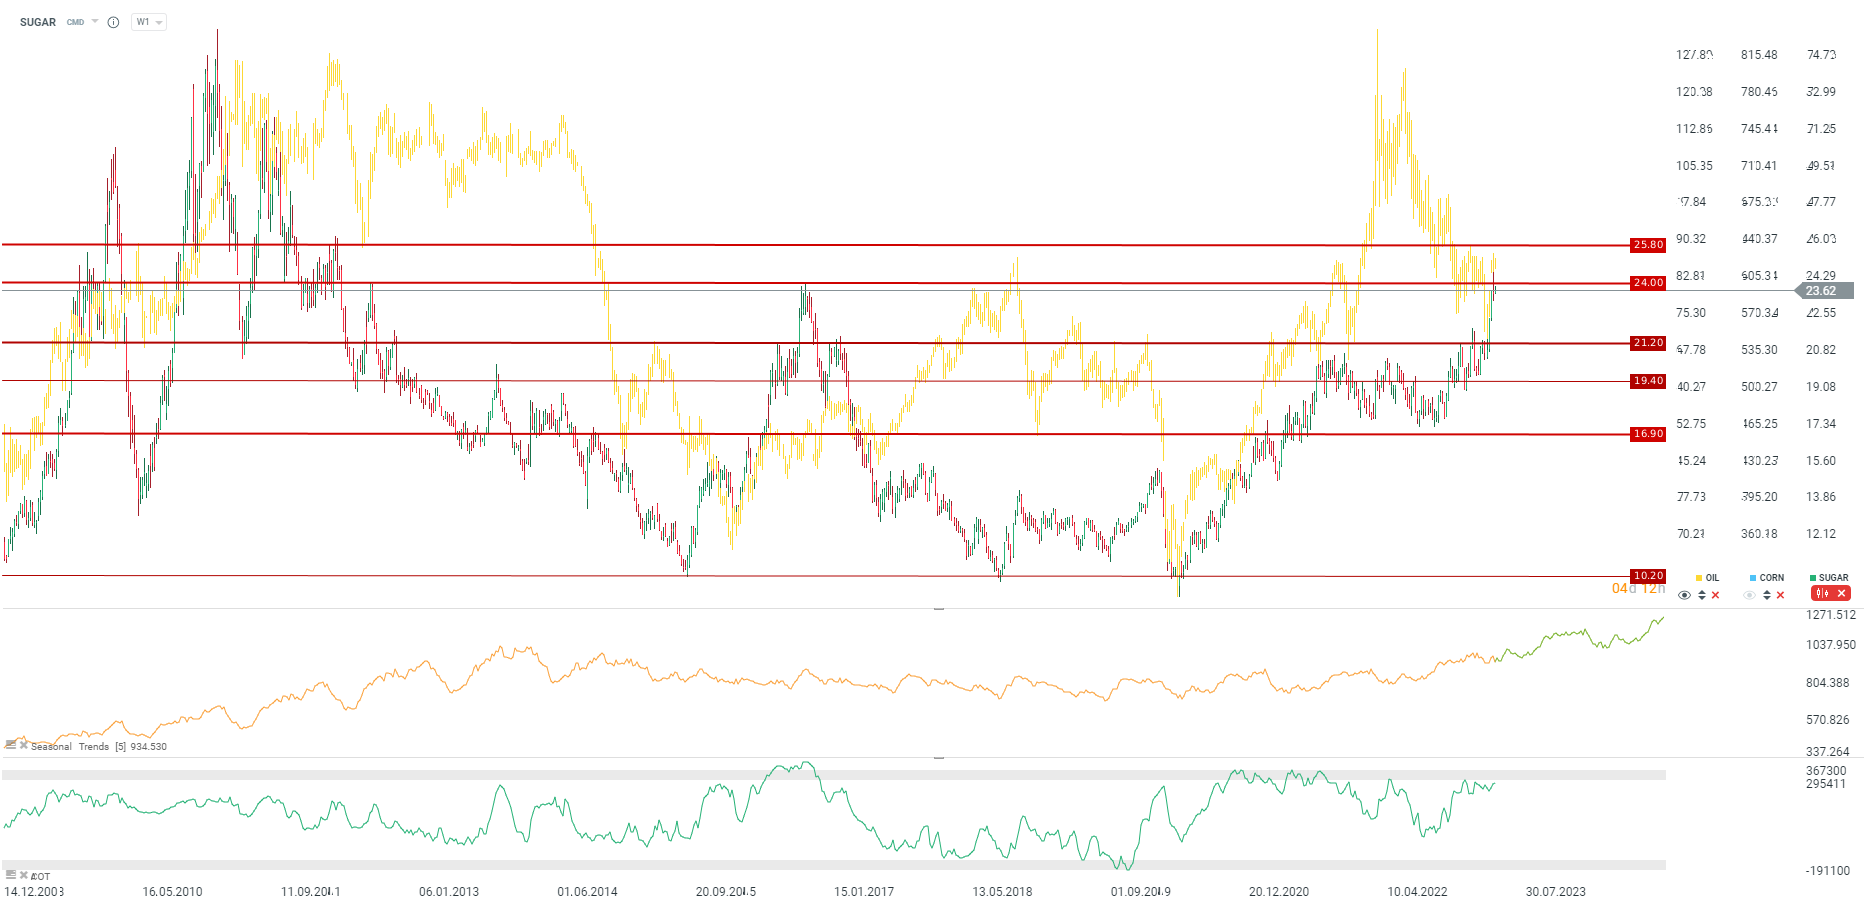Screen dimensions: 1866x909
Task: Expand the symbol dropdown arrow beside CMD
Action: click(x=95, y=21)
